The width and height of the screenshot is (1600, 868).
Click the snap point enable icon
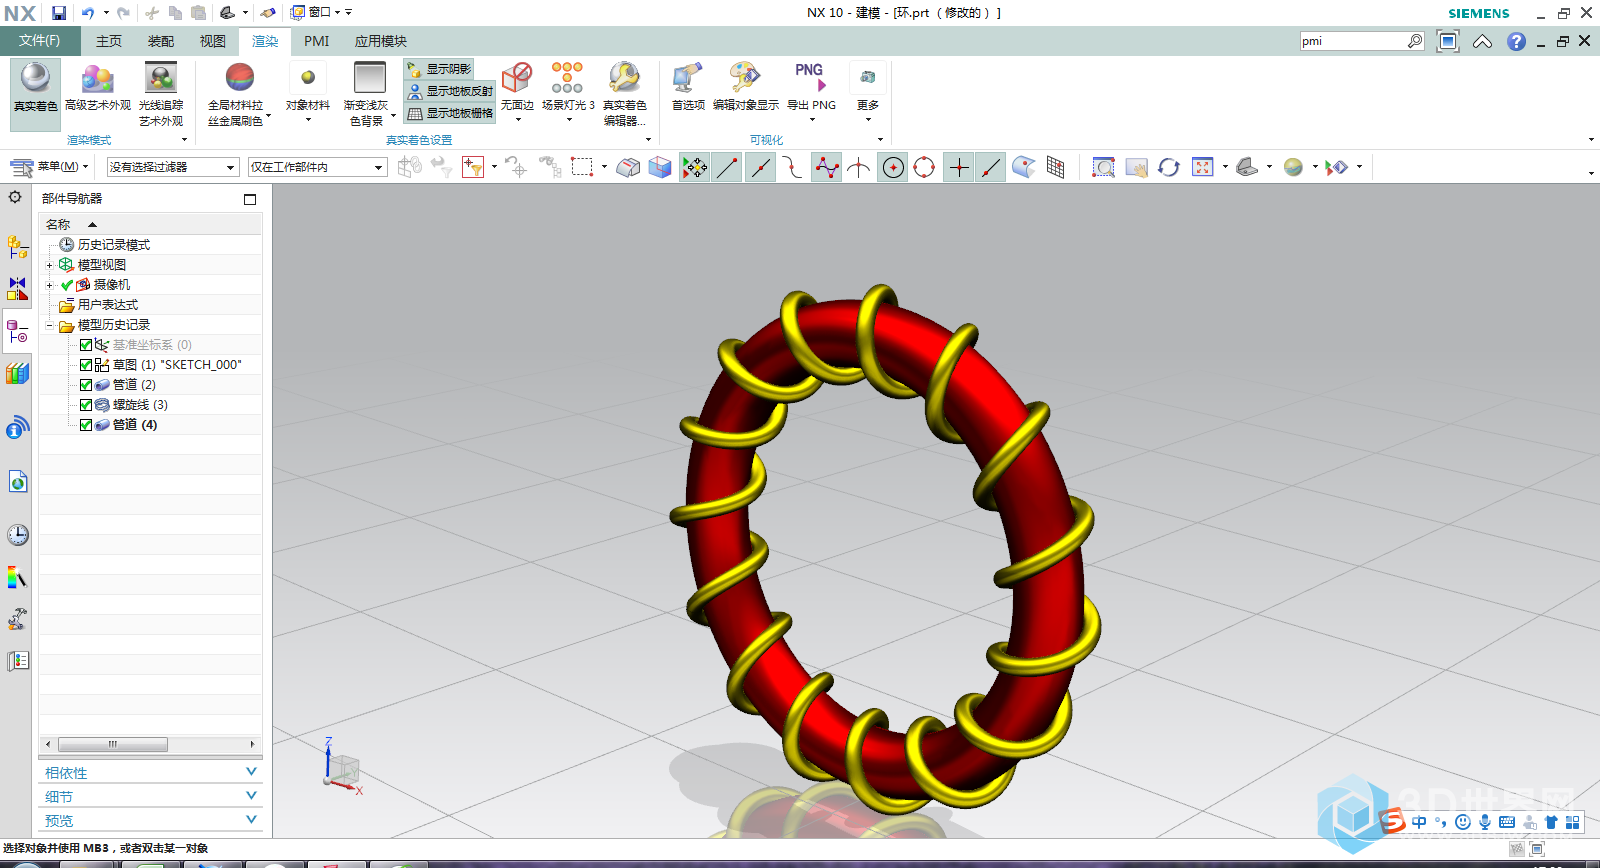[694, 167]
